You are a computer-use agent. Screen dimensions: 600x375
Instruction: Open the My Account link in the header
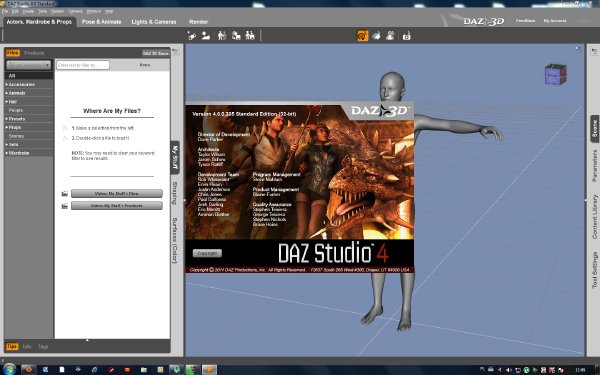[x=555, y=21]
